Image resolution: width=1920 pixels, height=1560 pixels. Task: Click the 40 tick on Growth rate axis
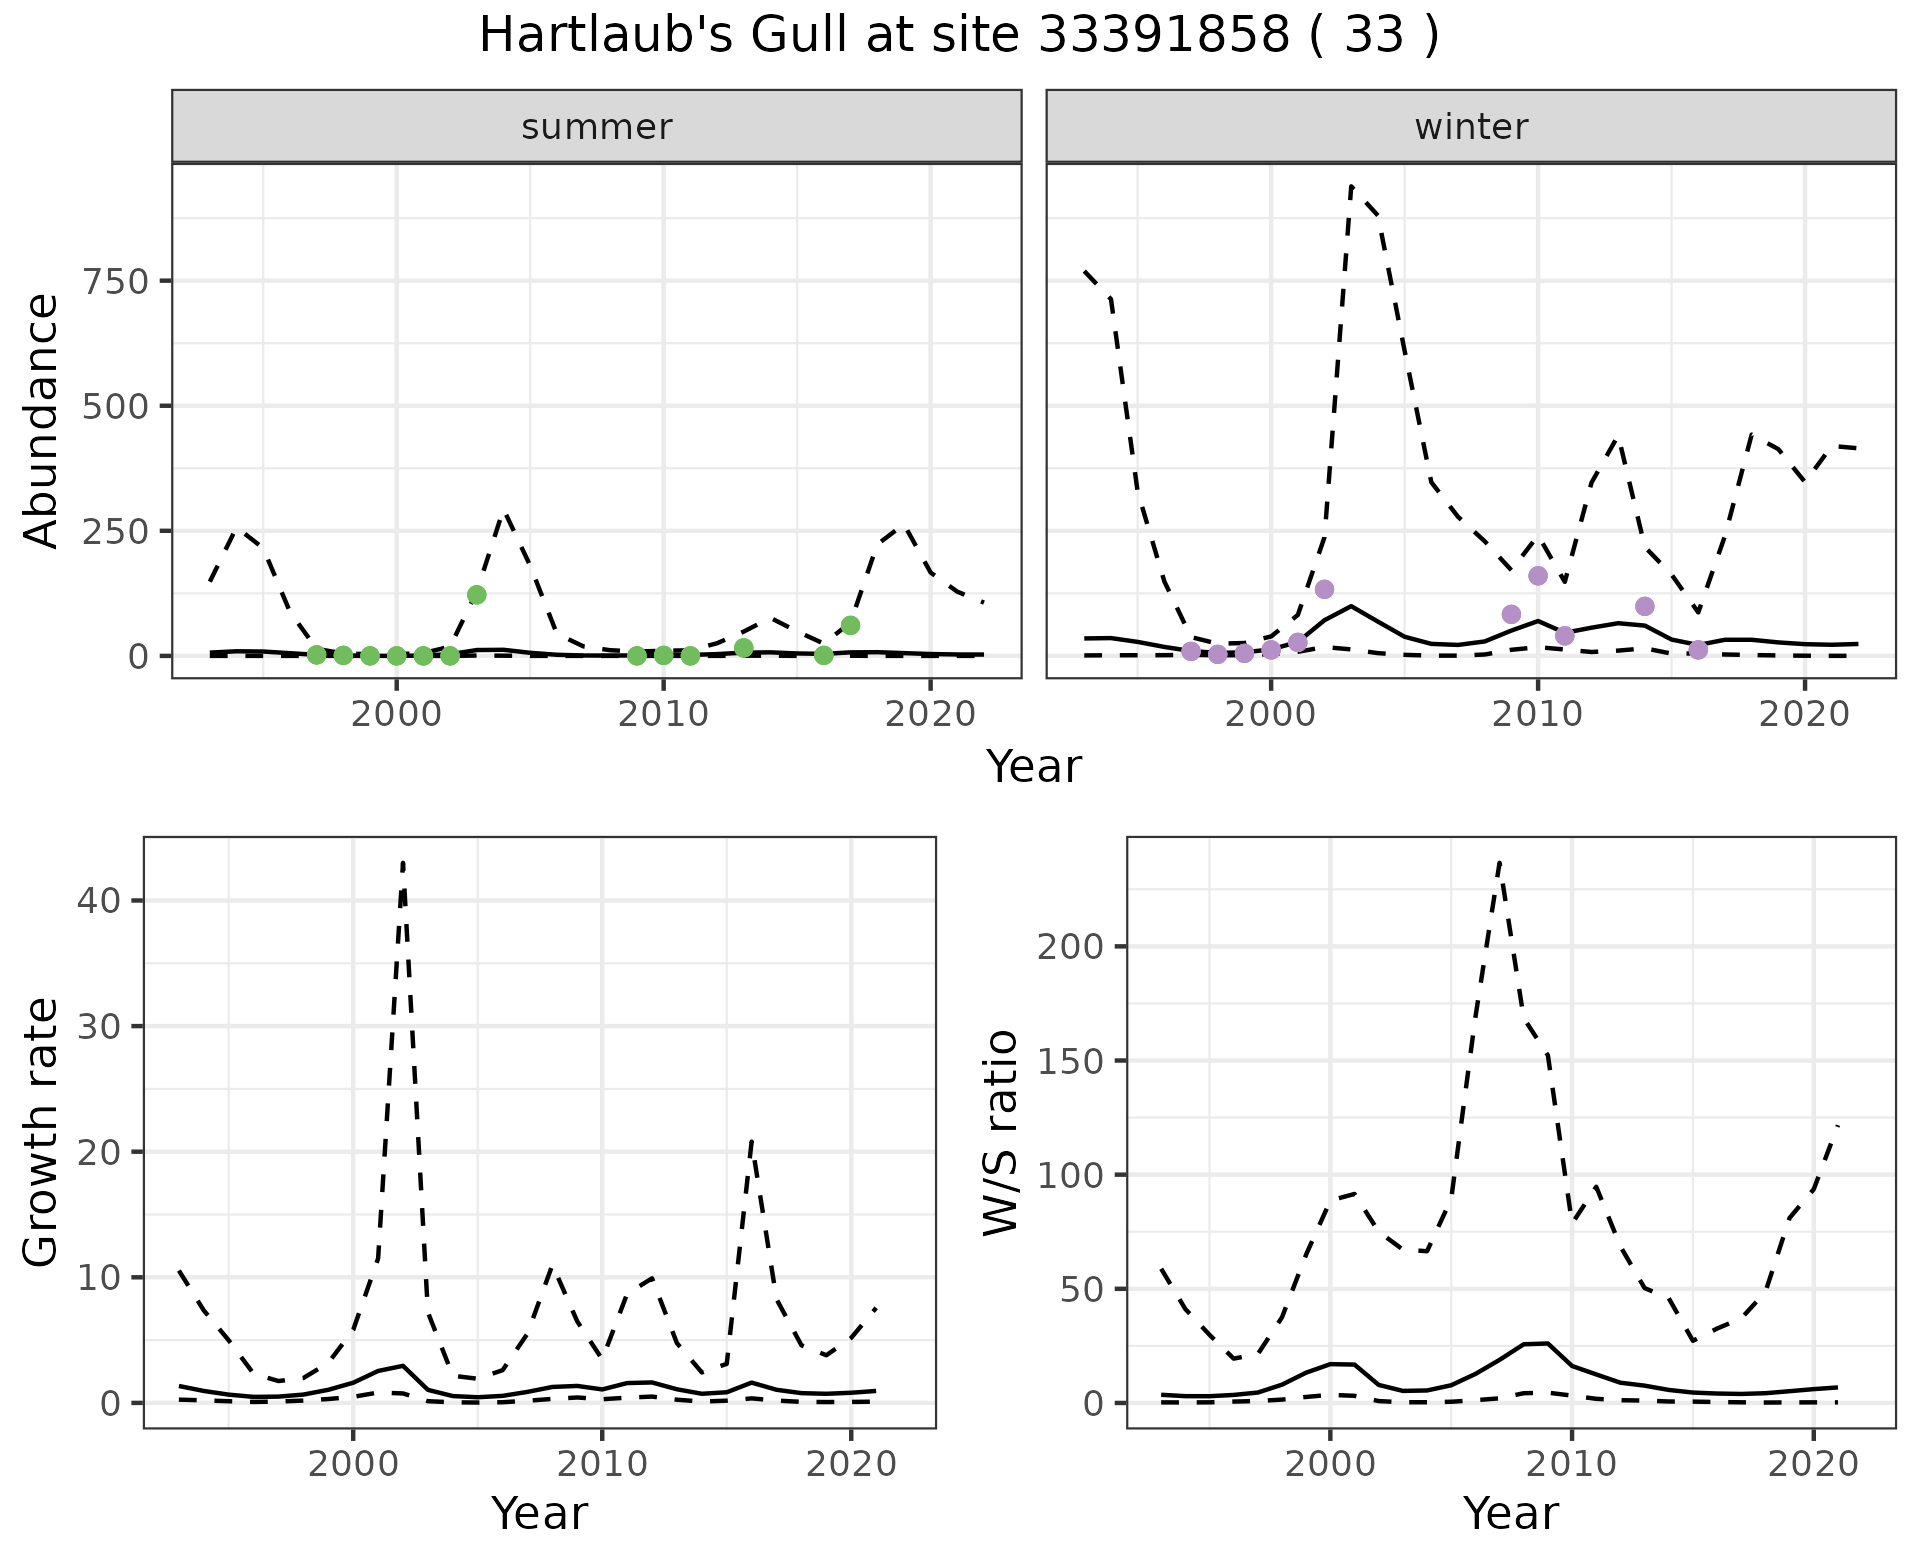(x=99, y=900)
